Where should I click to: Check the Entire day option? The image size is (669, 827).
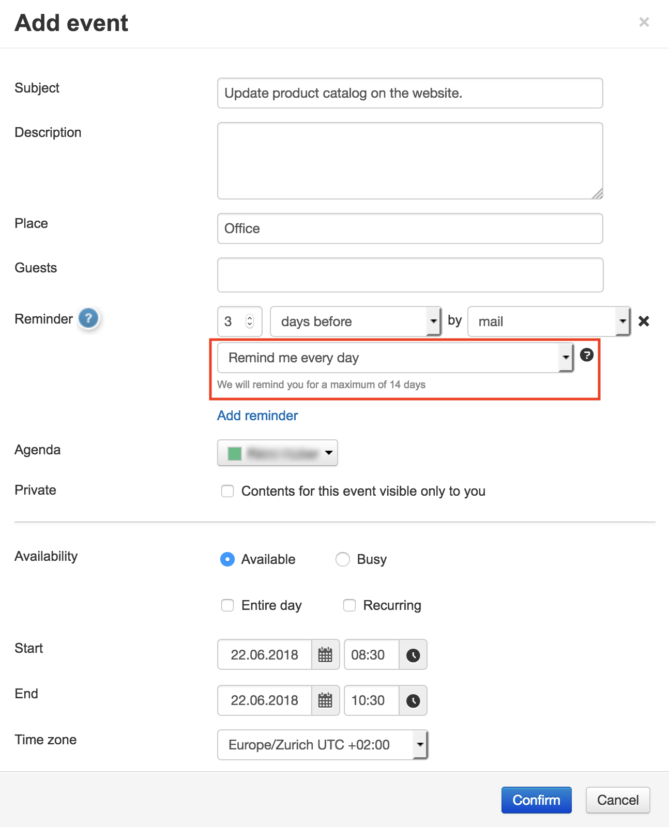[x=227, y=605]
